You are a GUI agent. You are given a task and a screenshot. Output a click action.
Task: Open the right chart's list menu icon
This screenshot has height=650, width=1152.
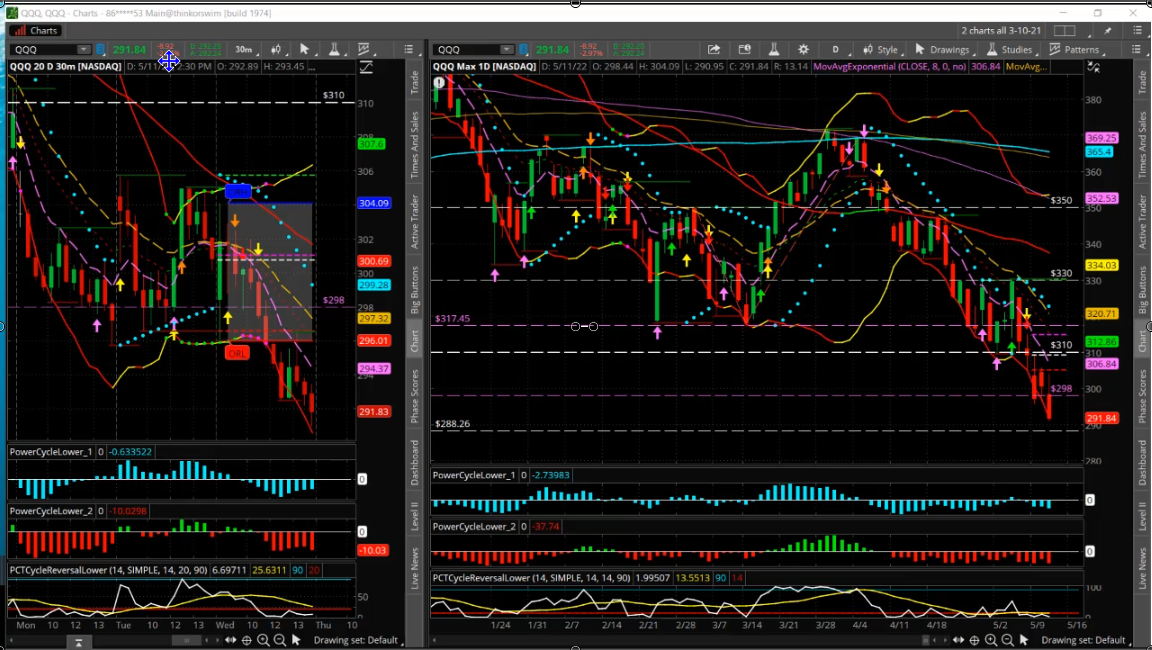[x=1136, y=50]
